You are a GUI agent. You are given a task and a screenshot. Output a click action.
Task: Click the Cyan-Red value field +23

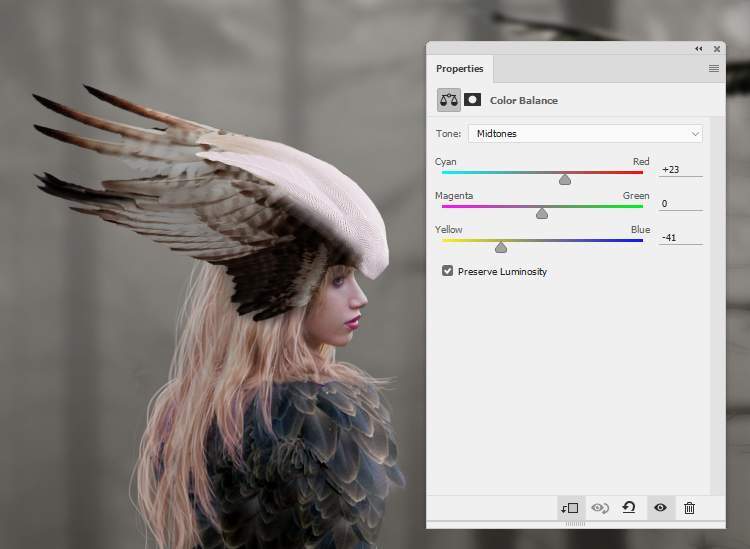[681, 170]
